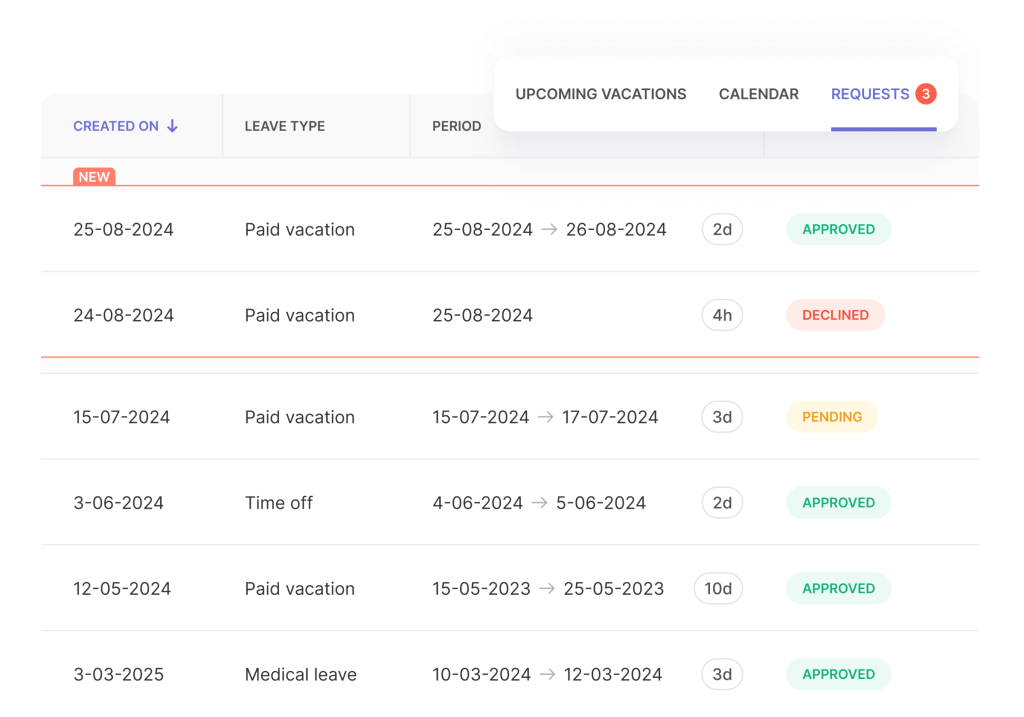Click period end date 26-08-2024
This screenshot has height=717, width=1024.
click(616, 229)
